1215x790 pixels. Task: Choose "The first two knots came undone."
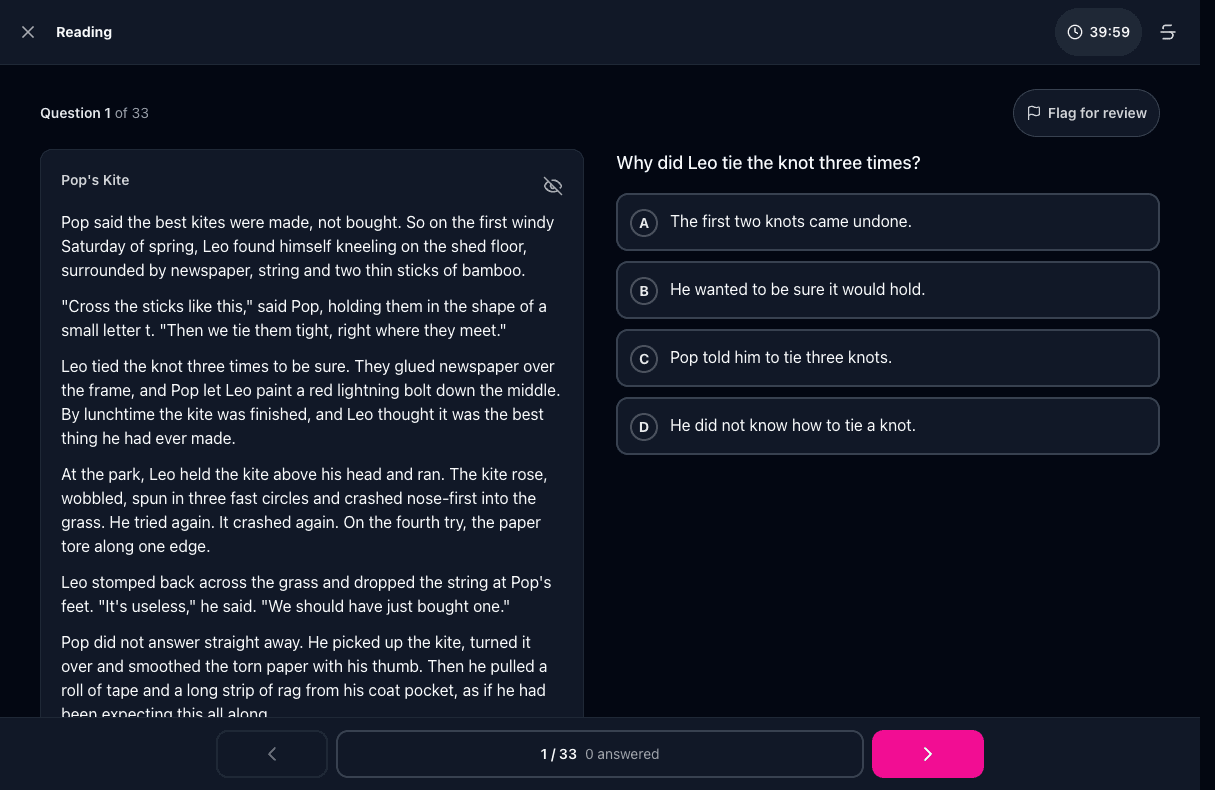888,222
